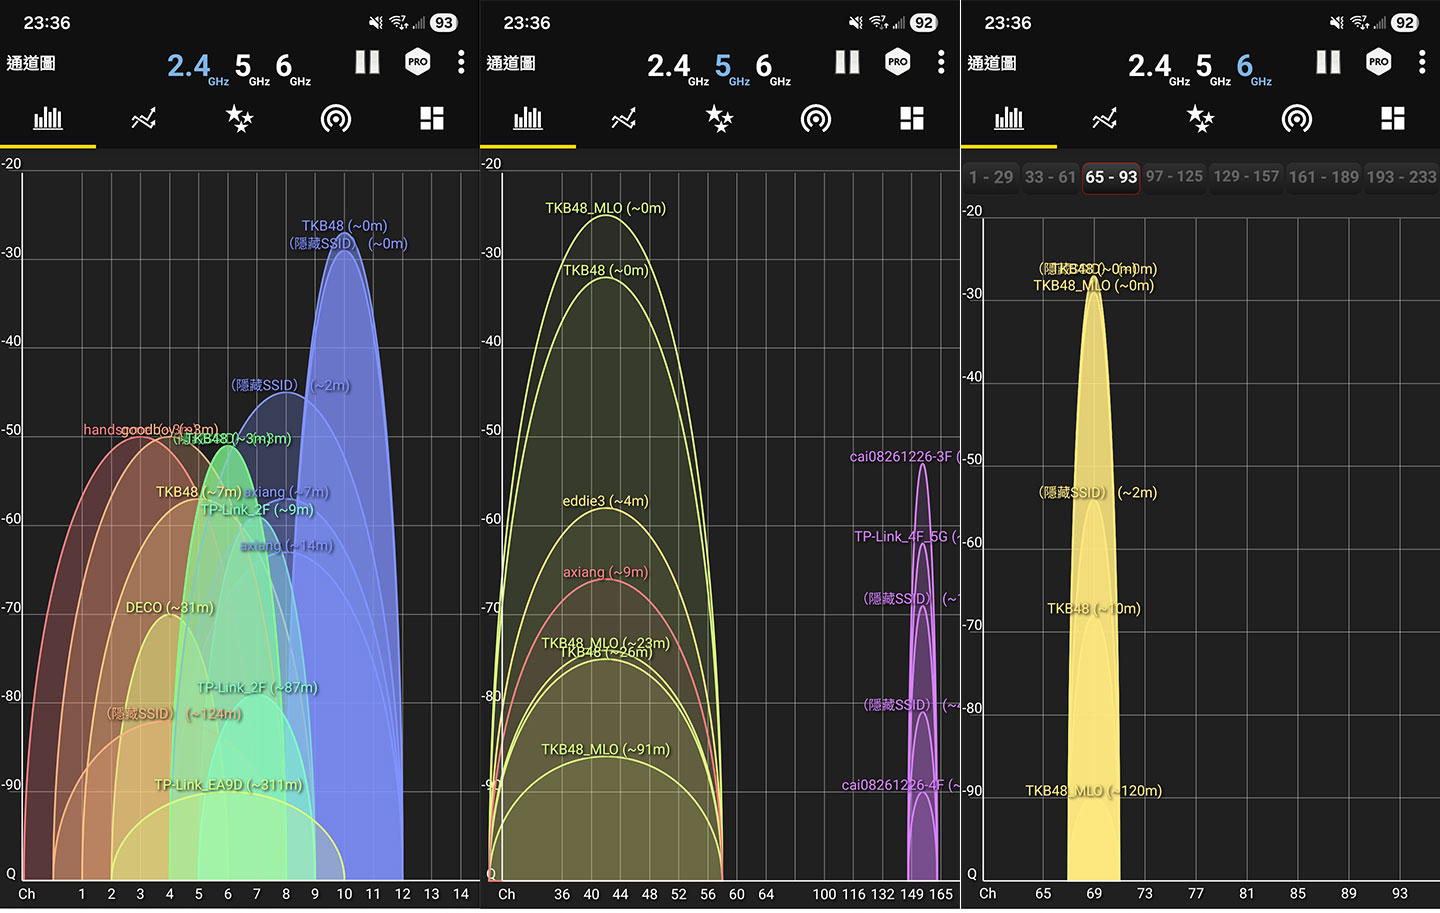Open channel rating stars tab in right panel

click(x=1200, y=119)
